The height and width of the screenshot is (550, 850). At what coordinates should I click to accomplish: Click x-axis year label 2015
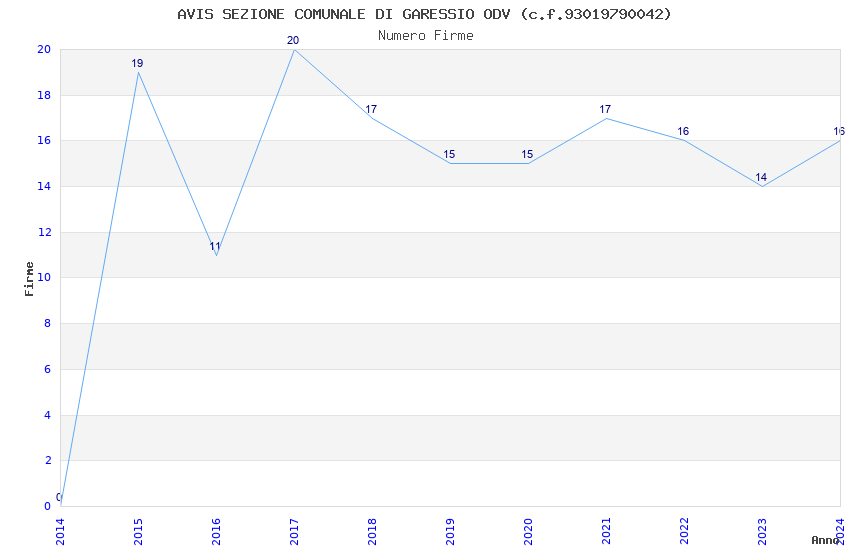click(138, 532)
